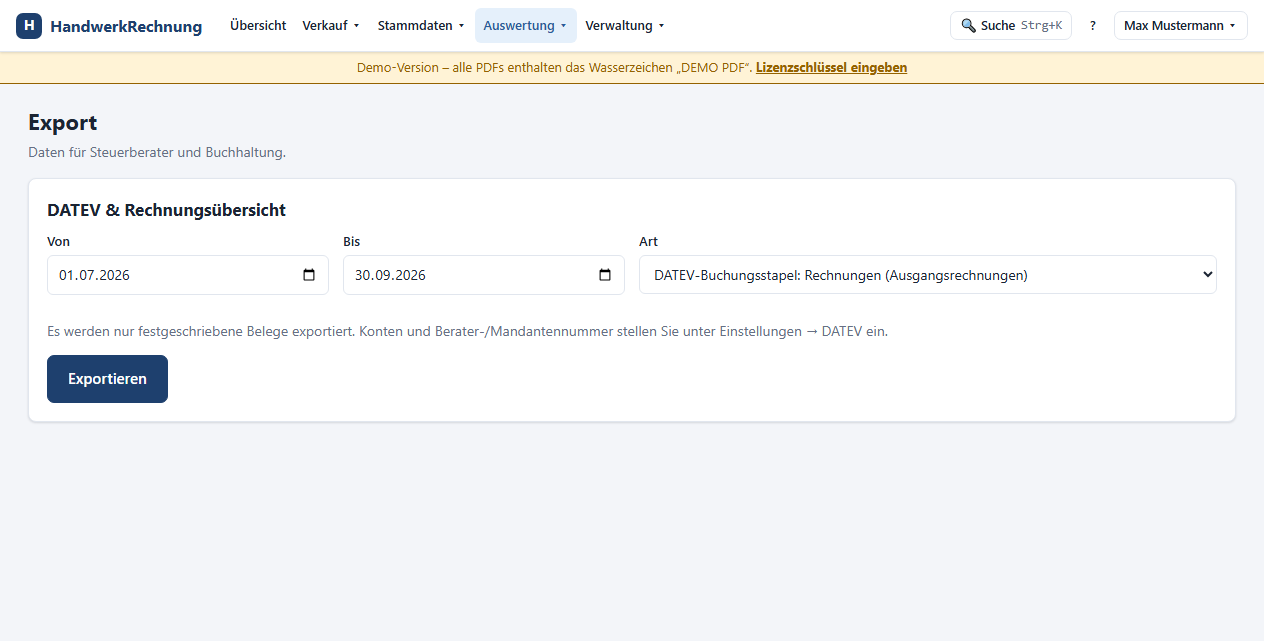
Task: Open calendar picker in Von date field
Action: pyautogui.click(x=309, y=275)
